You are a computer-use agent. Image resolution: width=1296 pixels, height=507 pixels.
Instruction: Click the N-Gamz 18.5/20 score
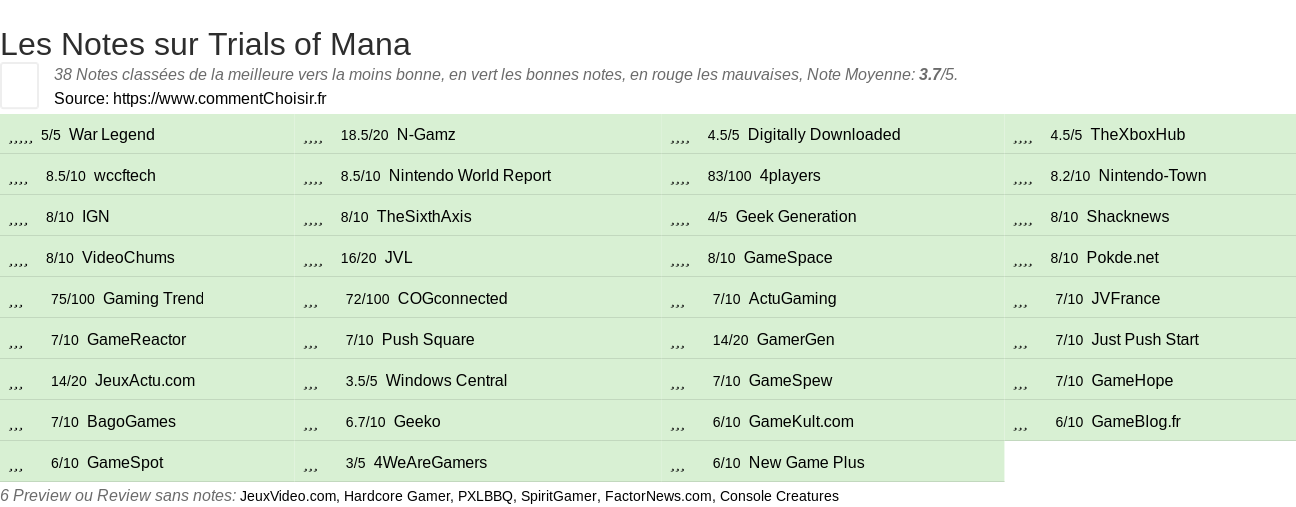point(364,135)
